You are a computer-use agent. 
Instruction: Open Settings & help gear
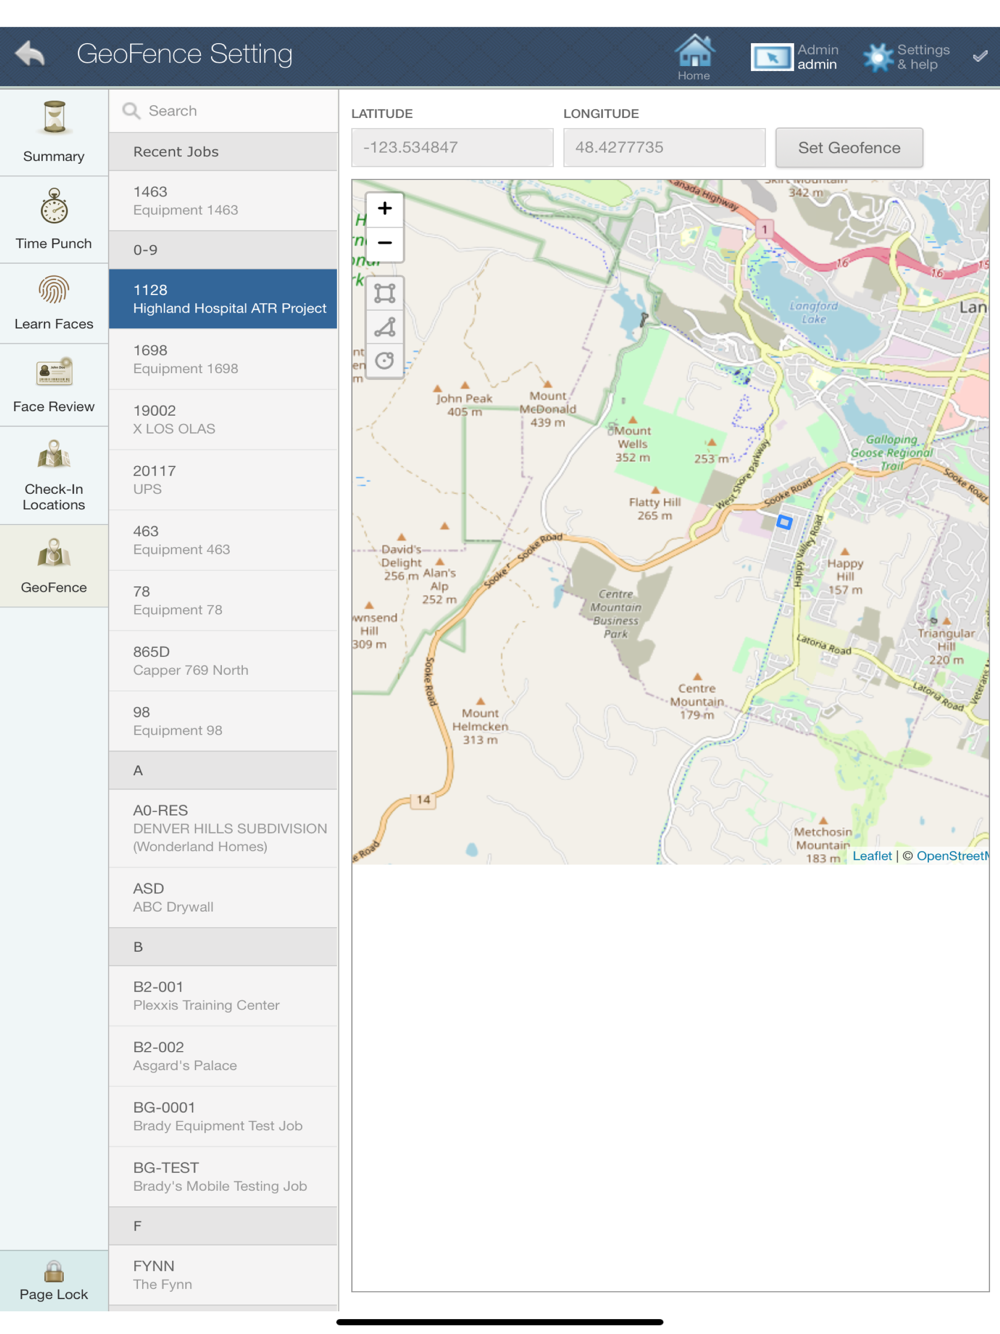coord(907,57)
